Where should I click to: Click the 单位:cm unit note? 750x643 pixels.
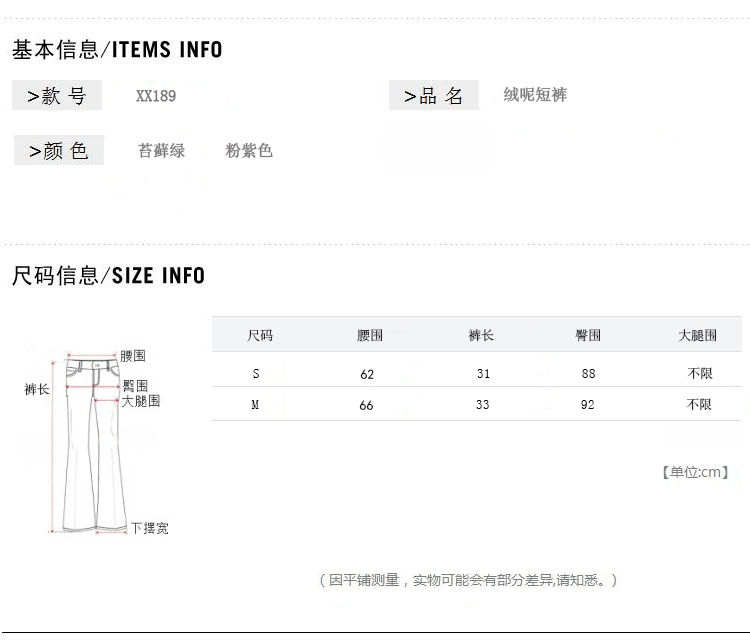[x=695, y=472]
